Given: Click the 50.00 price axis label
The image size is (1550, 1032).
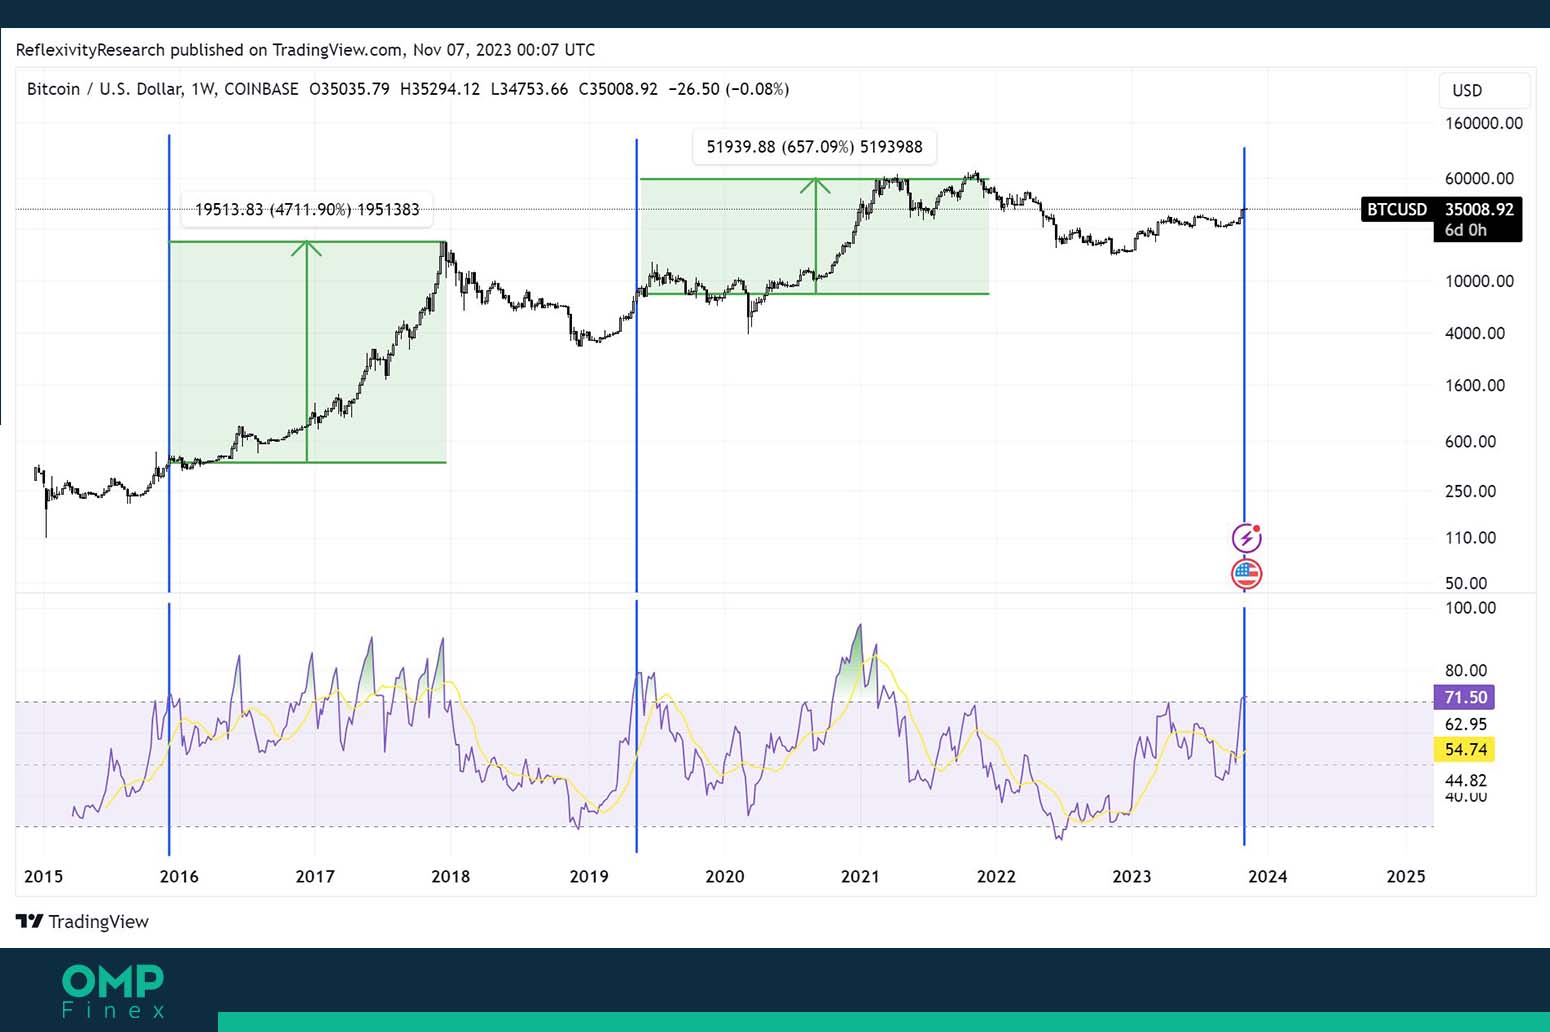Looking at the screenshot, I should pyautogui.click(x=1466, y=583).
